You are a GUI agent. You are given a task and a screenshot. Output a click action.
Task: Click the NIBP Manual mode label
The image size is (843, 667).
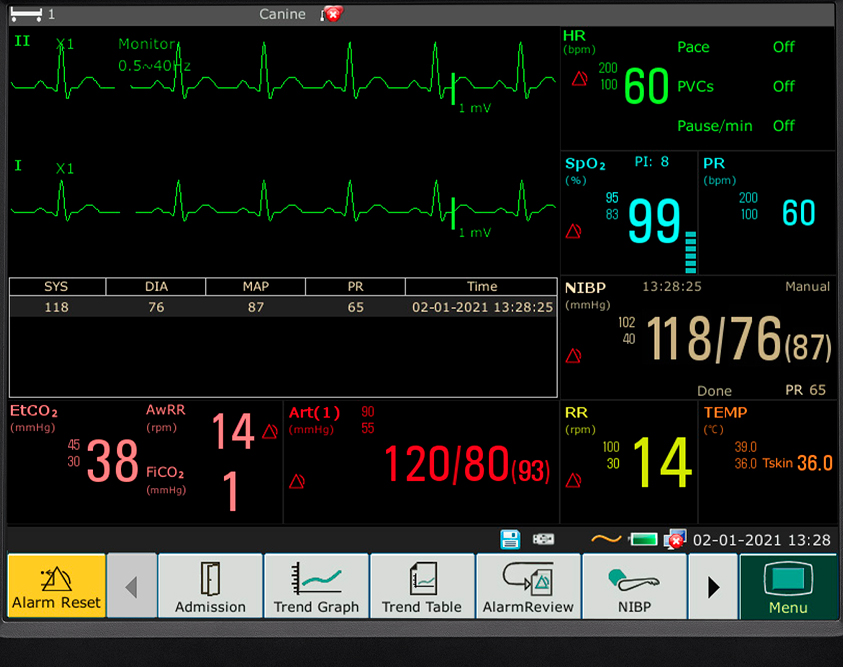(x=807, y=286)
